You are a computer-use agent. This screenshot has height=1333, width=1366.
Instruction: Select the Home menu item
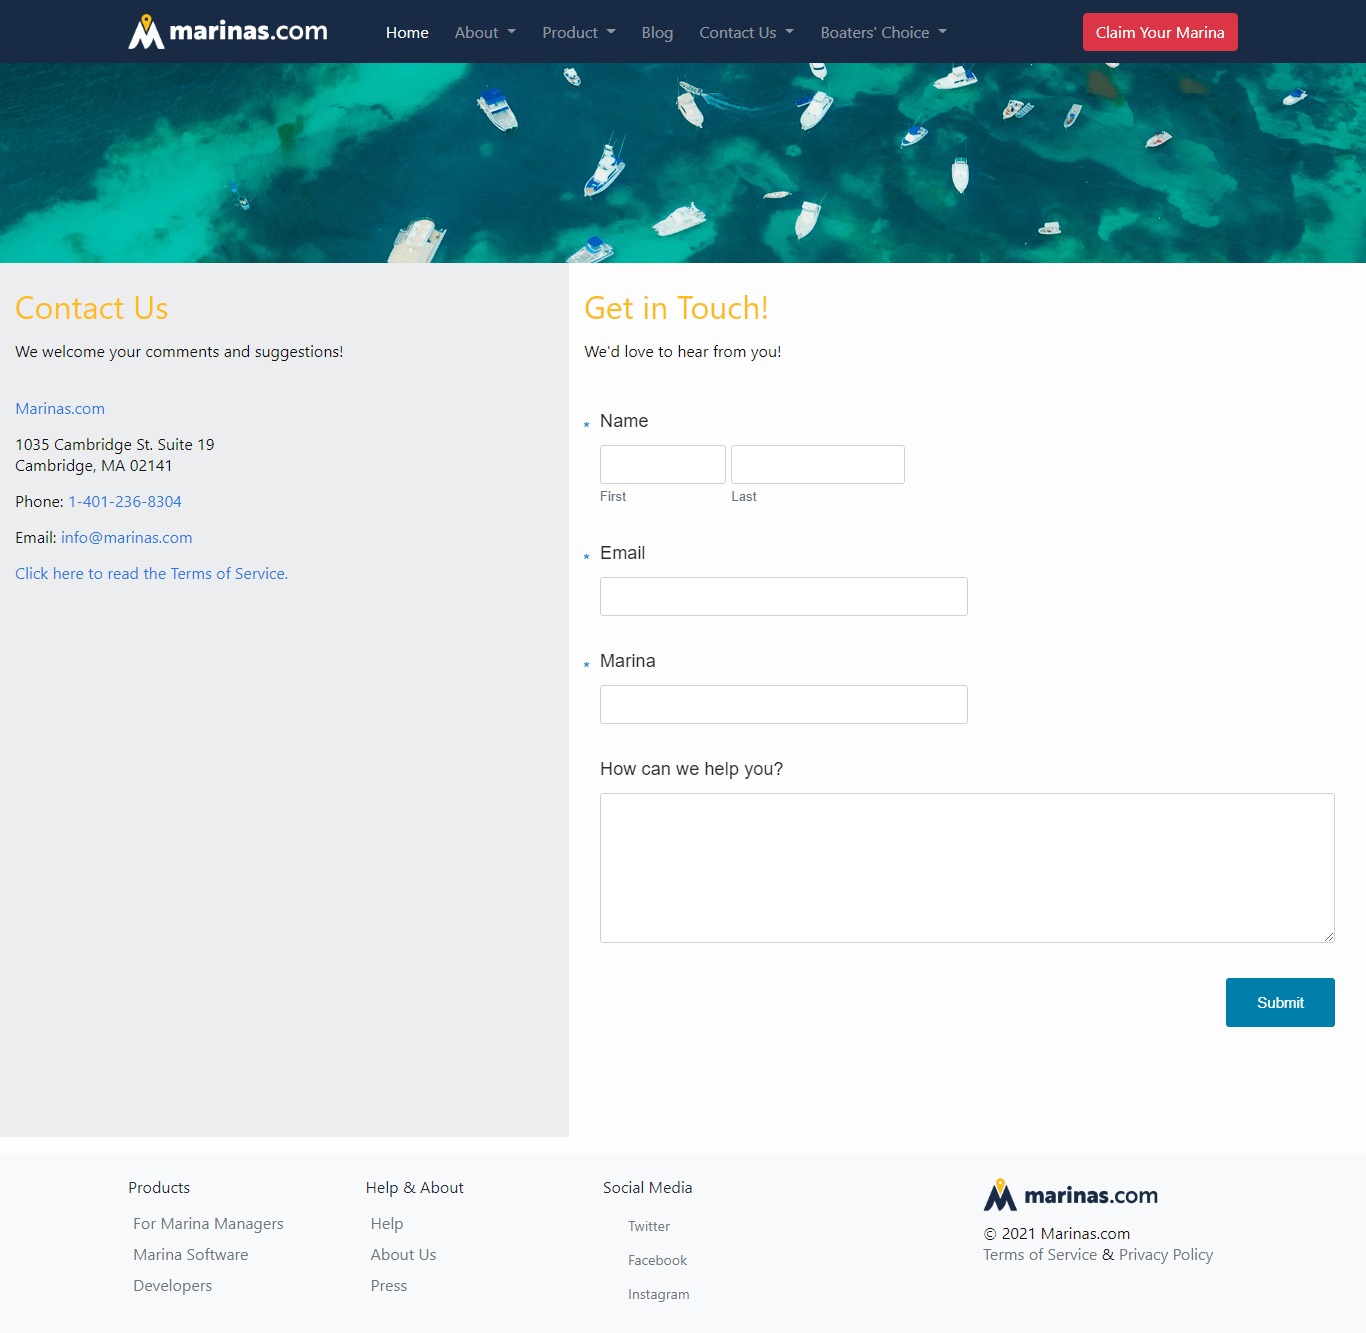point(406,32)
